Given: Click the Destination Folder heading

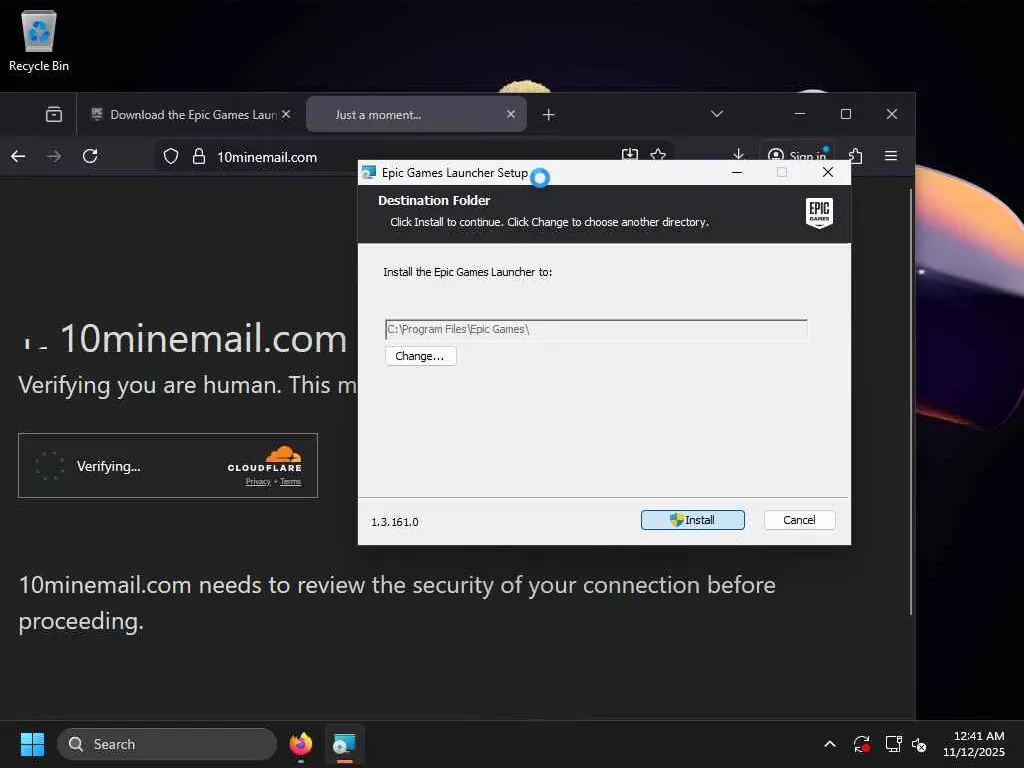Looking at the screenshot, I should click(434, 200).
